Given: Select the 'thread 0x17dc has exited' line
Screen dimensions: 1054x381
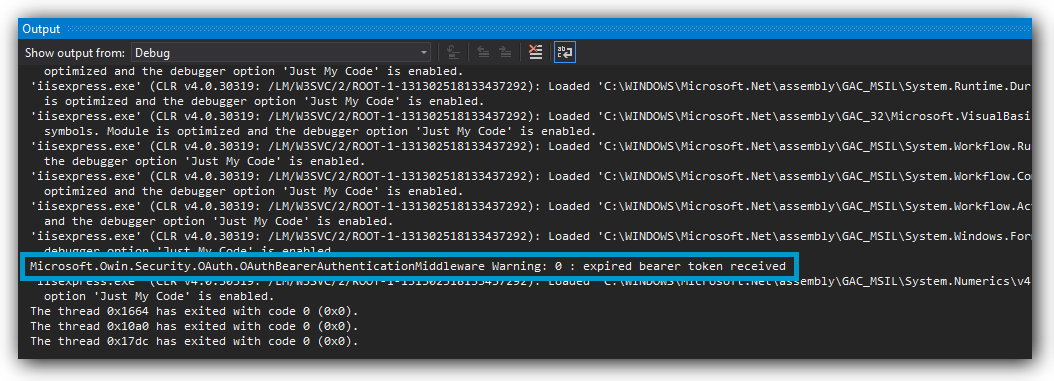Looking at the screenshot, I should [x=194, y=341].
